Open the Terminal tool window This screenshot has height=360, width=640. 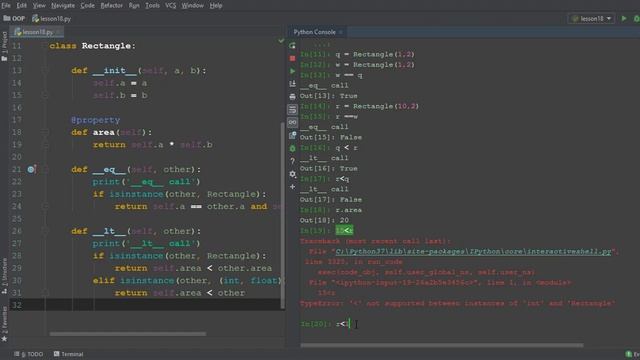(69, 354)
